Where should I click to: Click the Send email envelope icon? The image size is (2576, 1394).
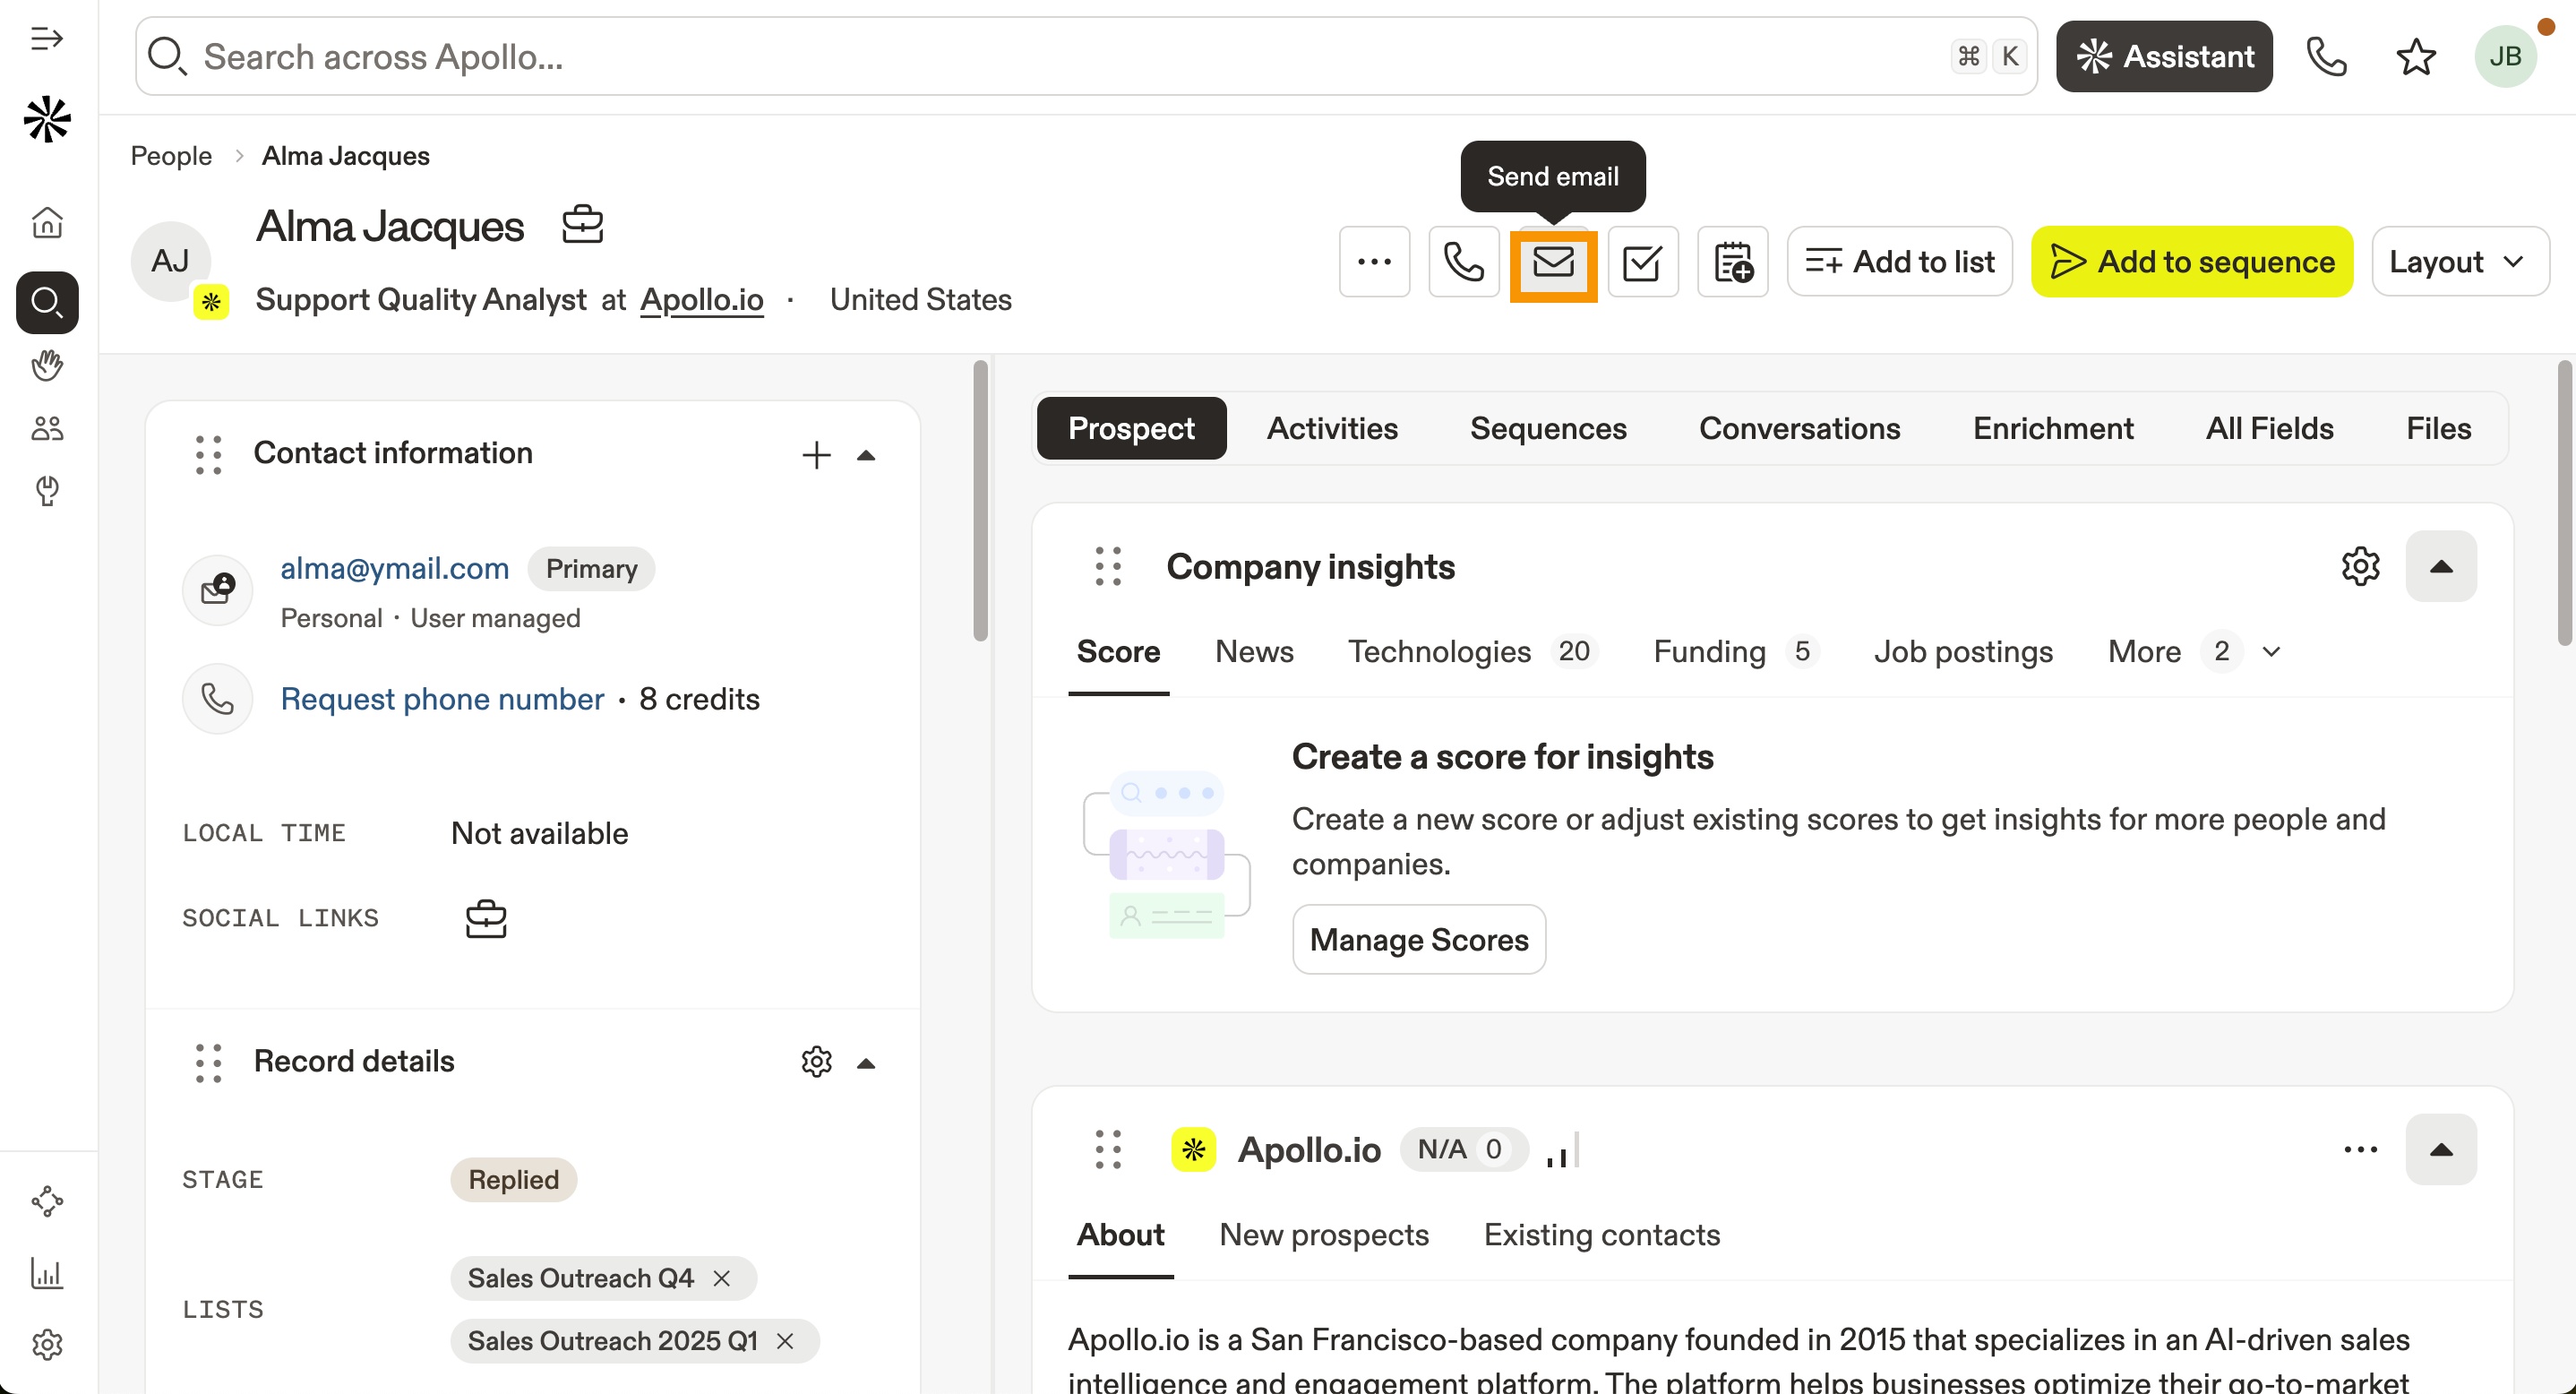(x=1552, y=263)
